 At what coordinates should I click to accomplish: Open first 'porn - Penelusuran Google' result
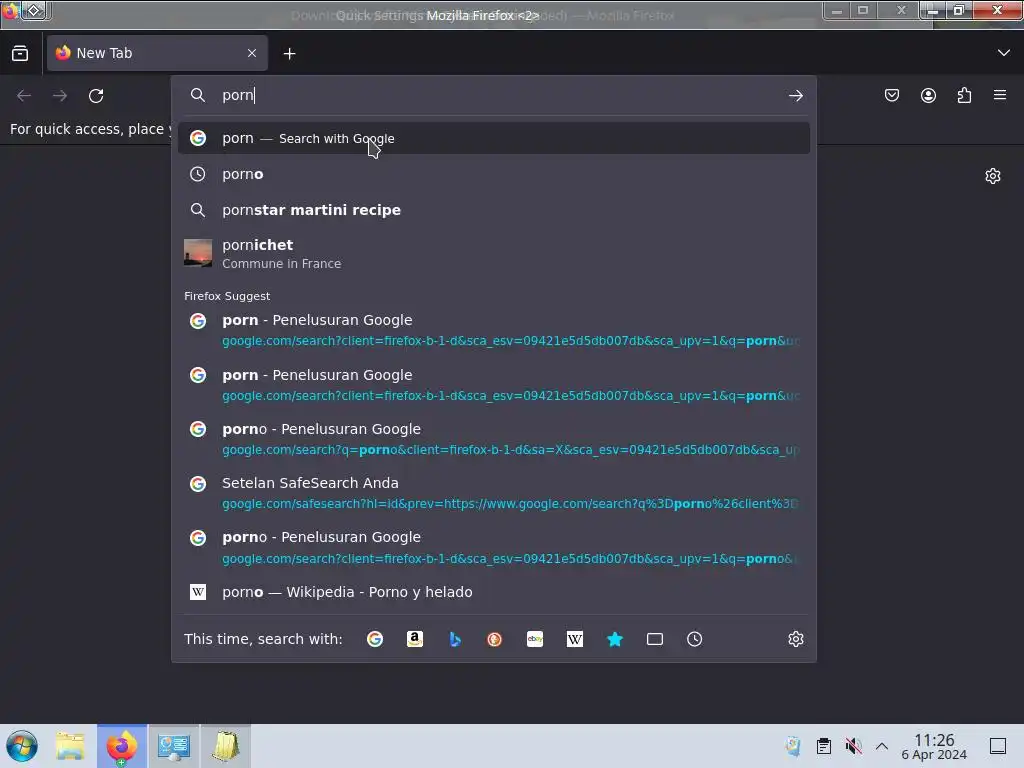[494, 330]
